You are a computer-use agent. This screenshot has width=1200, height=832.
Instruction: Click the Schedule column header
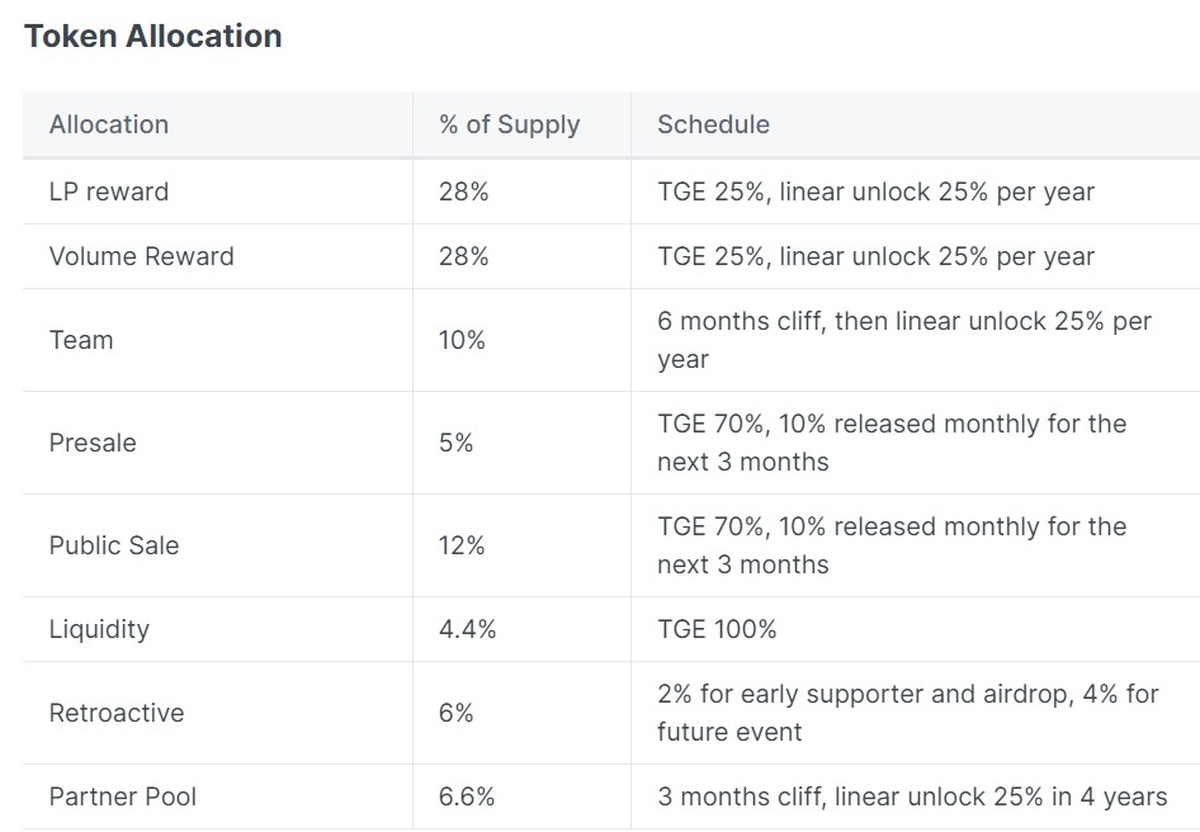coord(713,125)
